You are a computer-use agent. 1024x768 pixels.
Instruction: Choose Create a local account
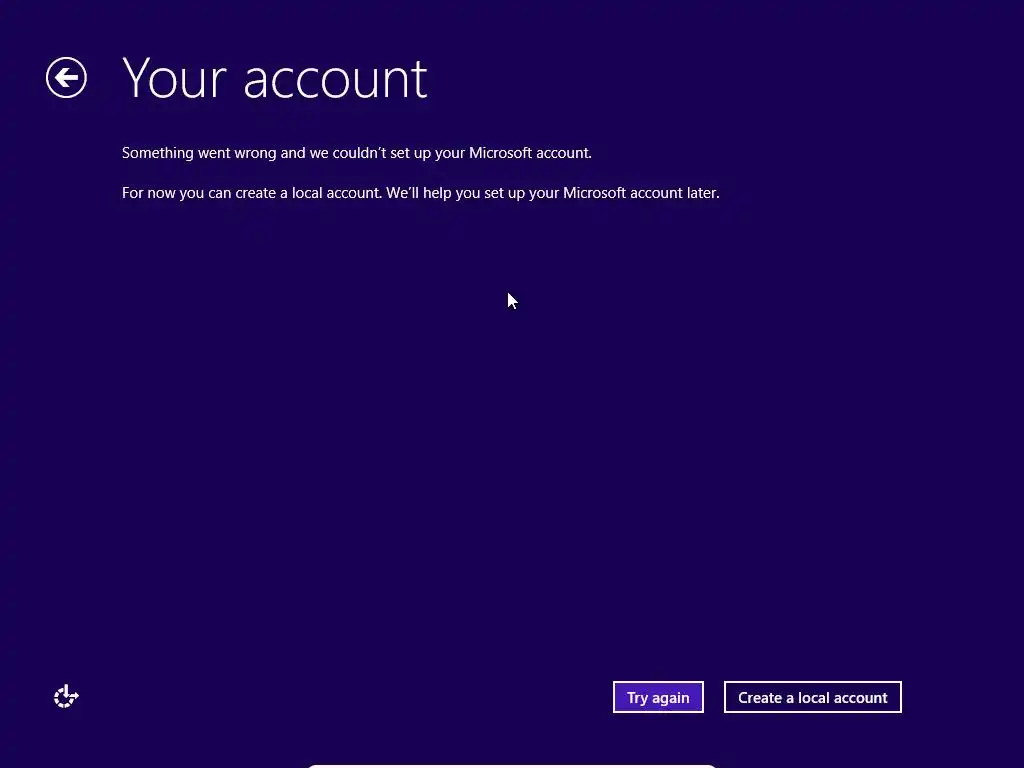(x=812, y=697)
